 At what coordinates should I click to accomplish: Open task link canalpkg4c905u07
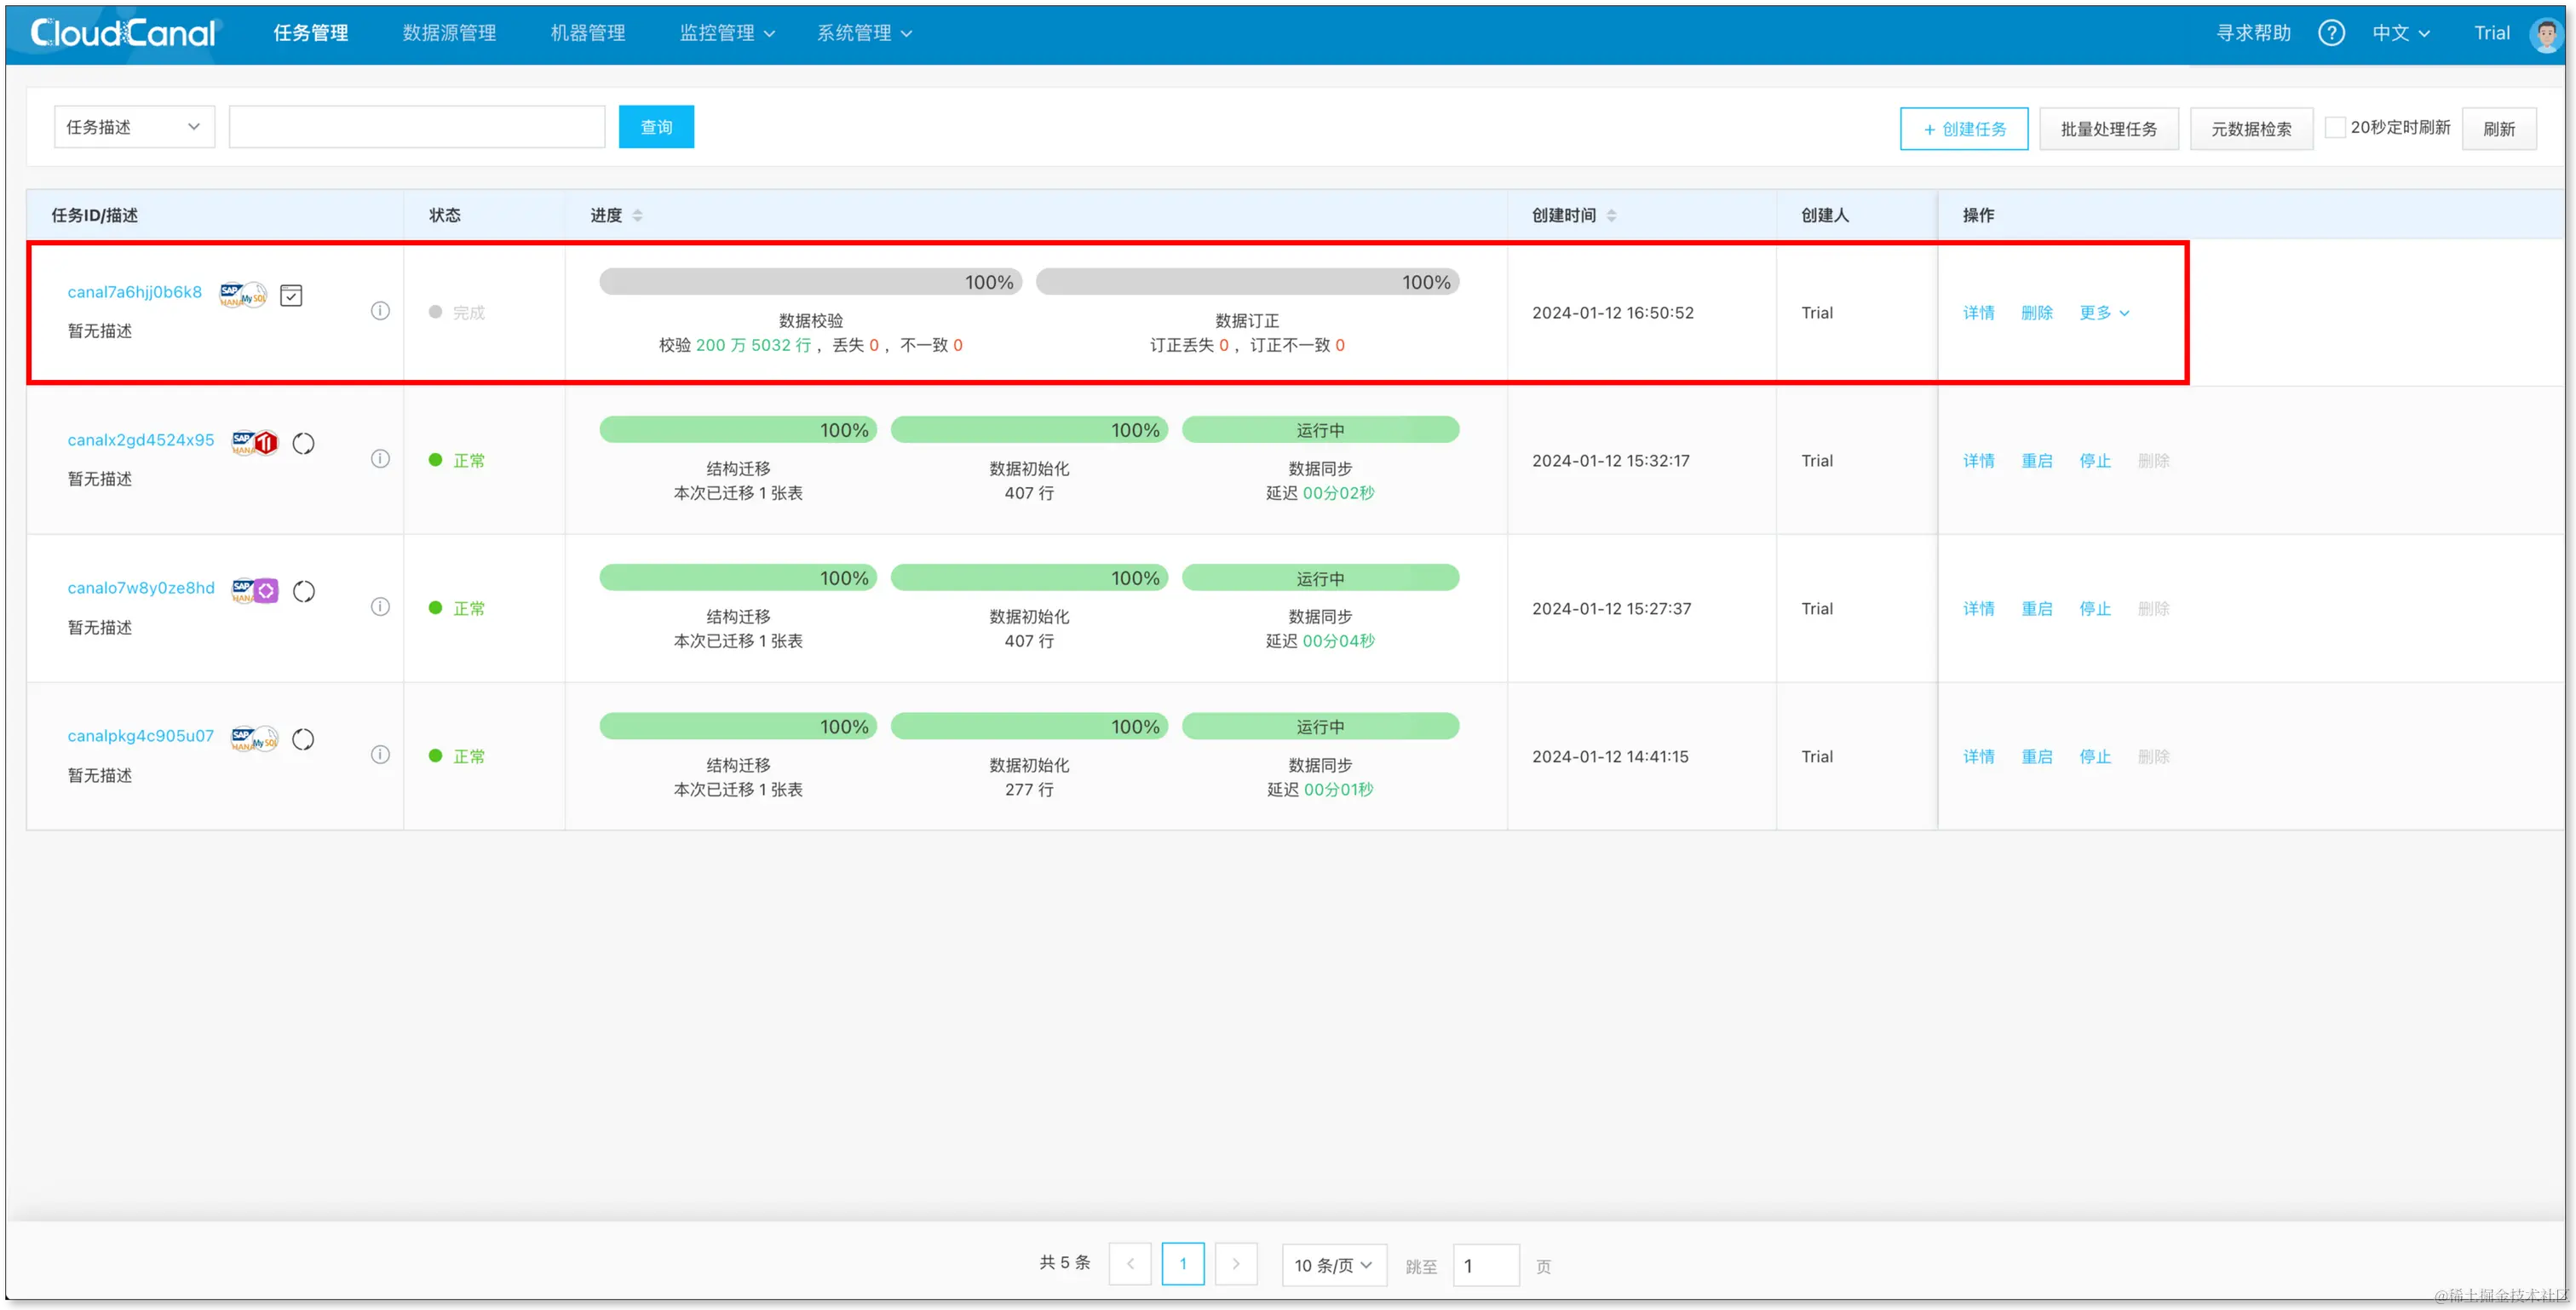(x=141, y=735)
